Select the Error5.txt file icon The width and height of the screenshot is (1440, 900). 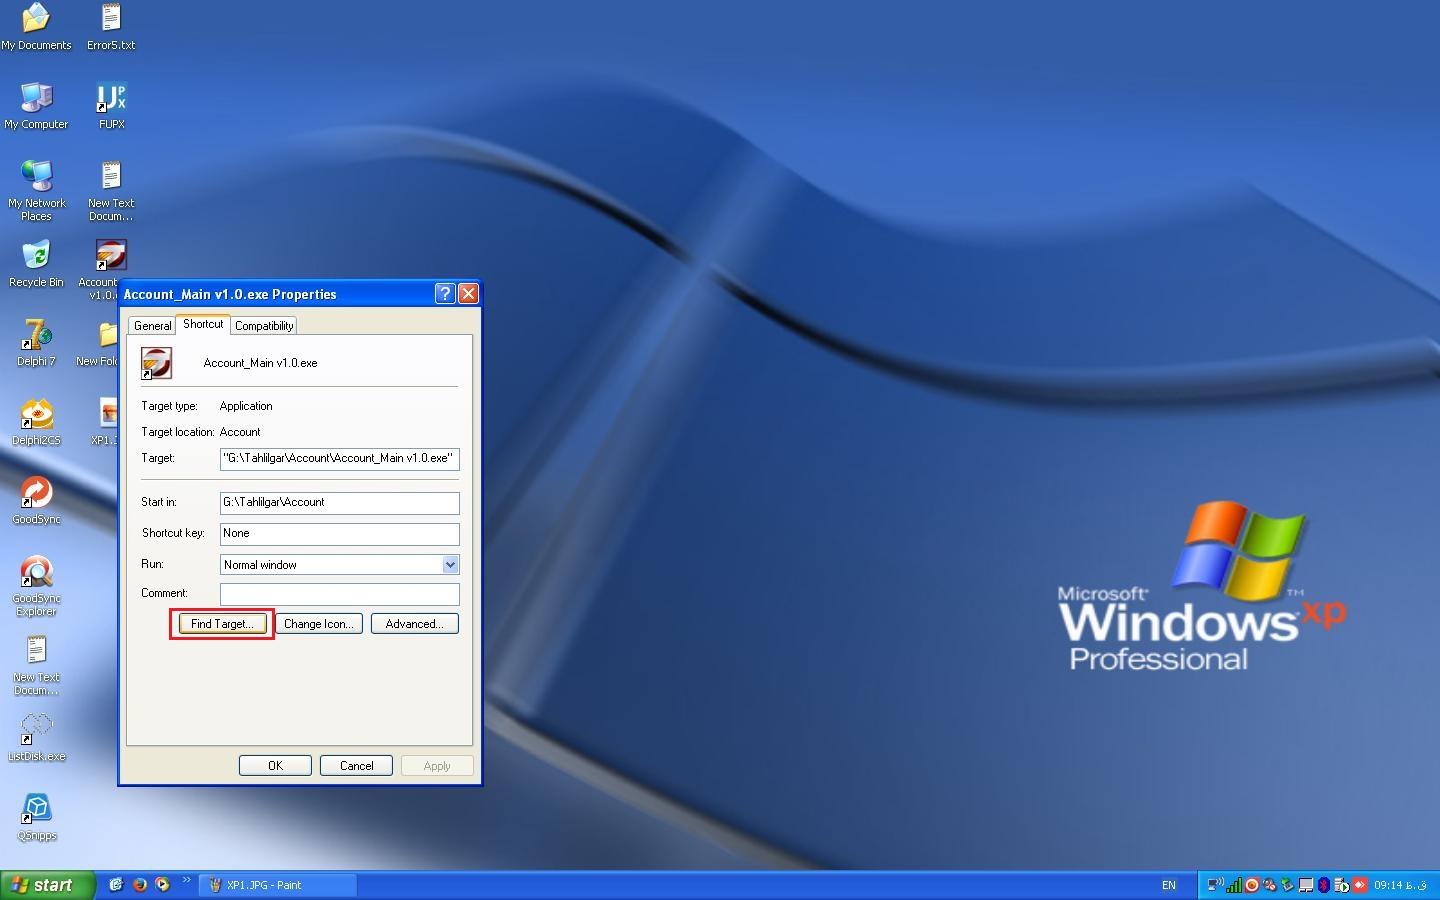pyautogui.click(x=111, y=18)
